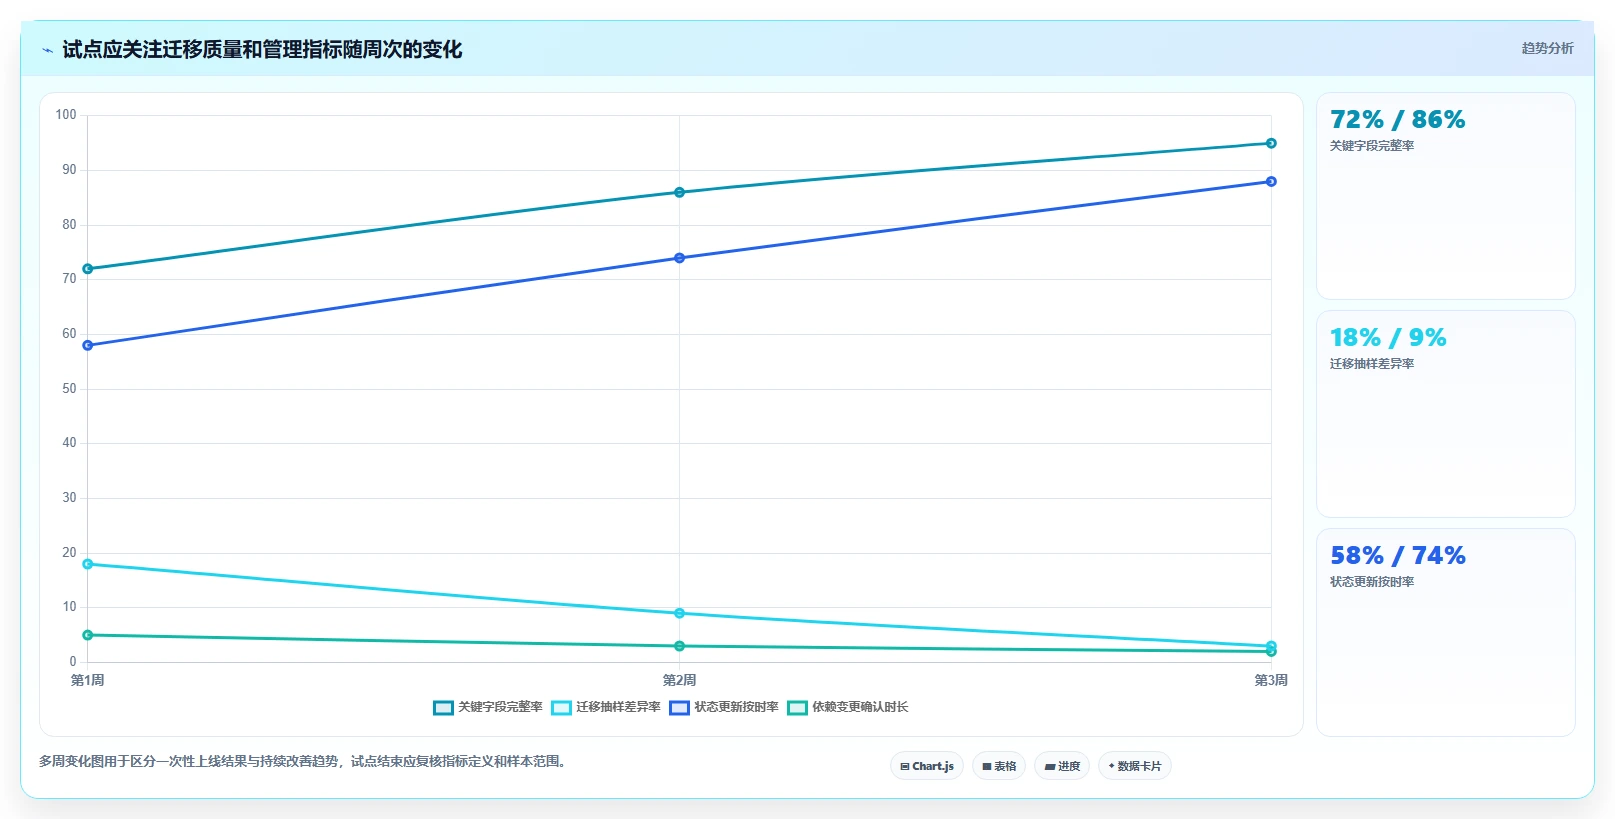Click the 状态更新按时率 point at 第3周
Viewport: 1615px width, 819px height.
click(1271, 181)
